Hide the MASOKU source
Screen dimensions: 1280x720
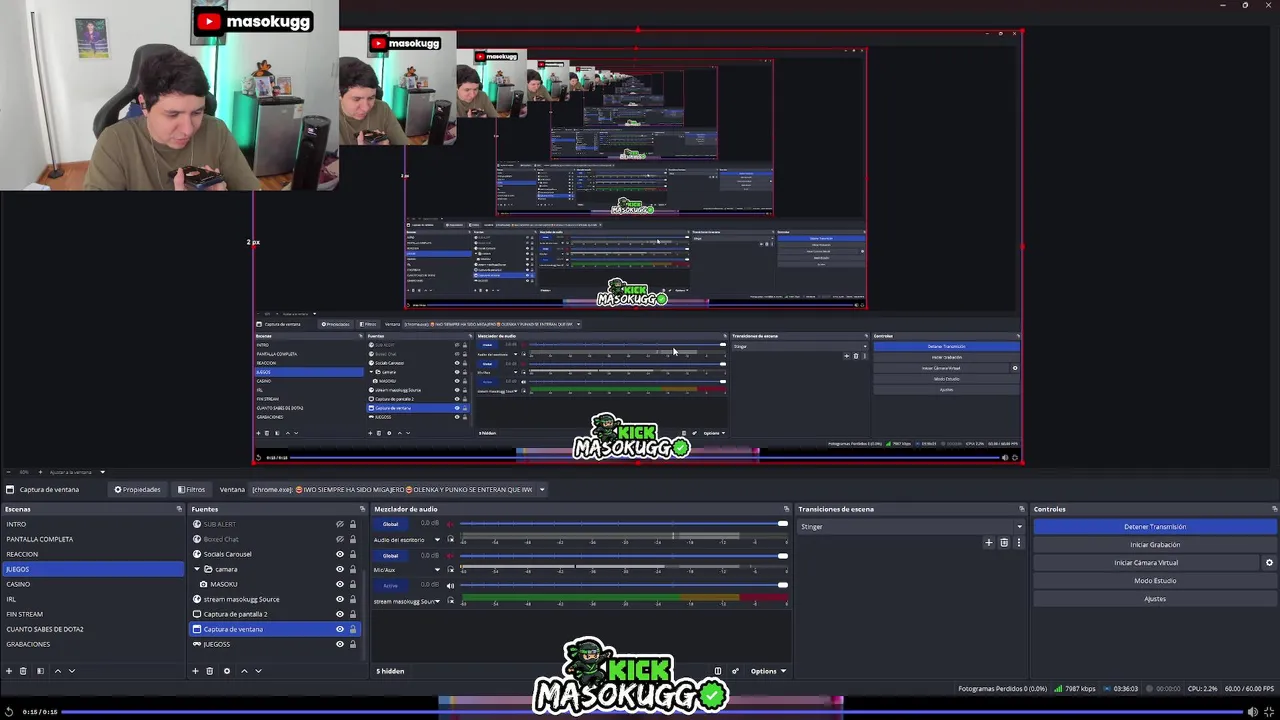pos(340,584)
